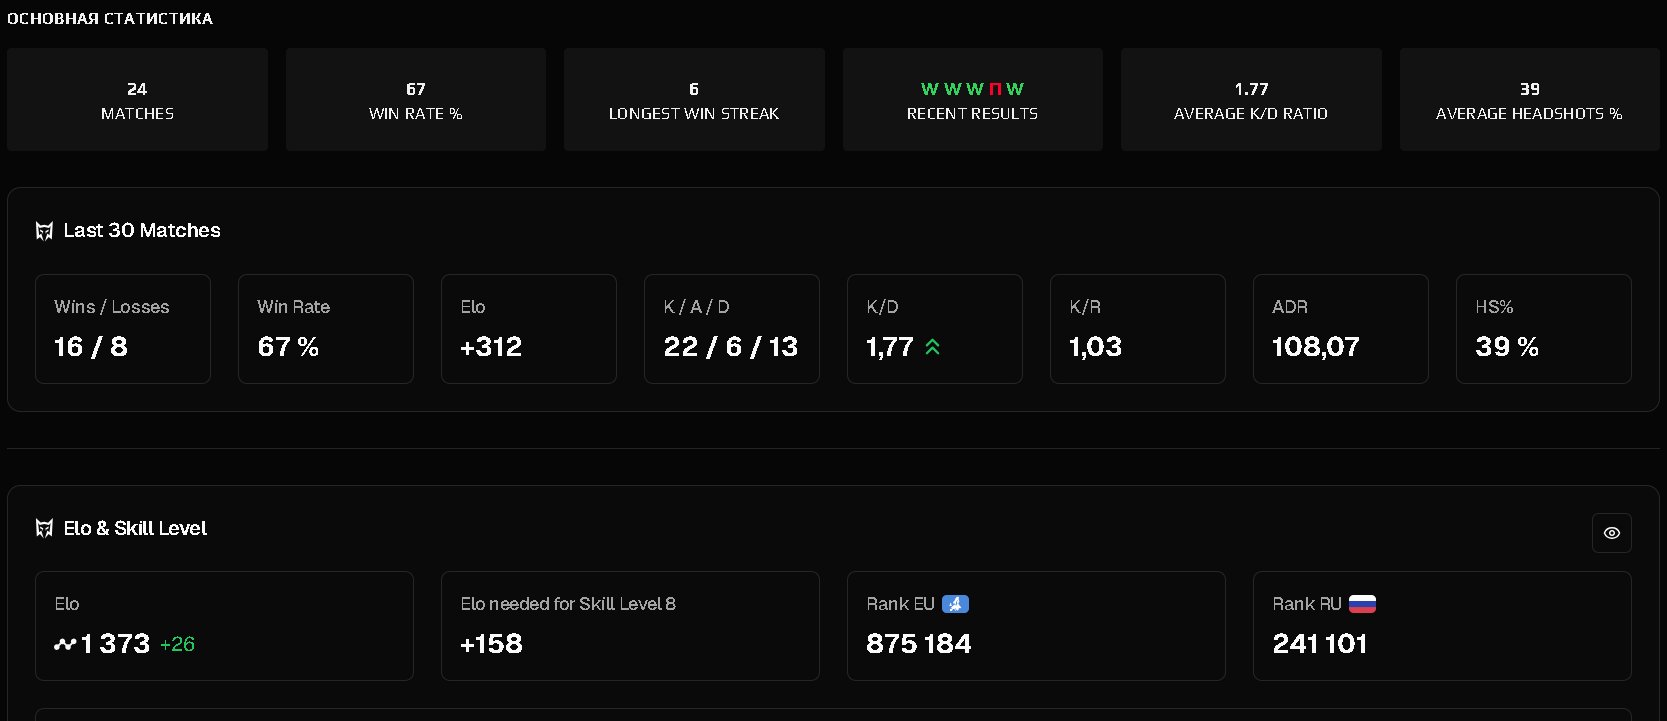Click the Elo needed for Skill Level 8 label
Image resolution: width=1667 pixels, height=721 pixels.
pyautogui.click(x=568, y=604)
